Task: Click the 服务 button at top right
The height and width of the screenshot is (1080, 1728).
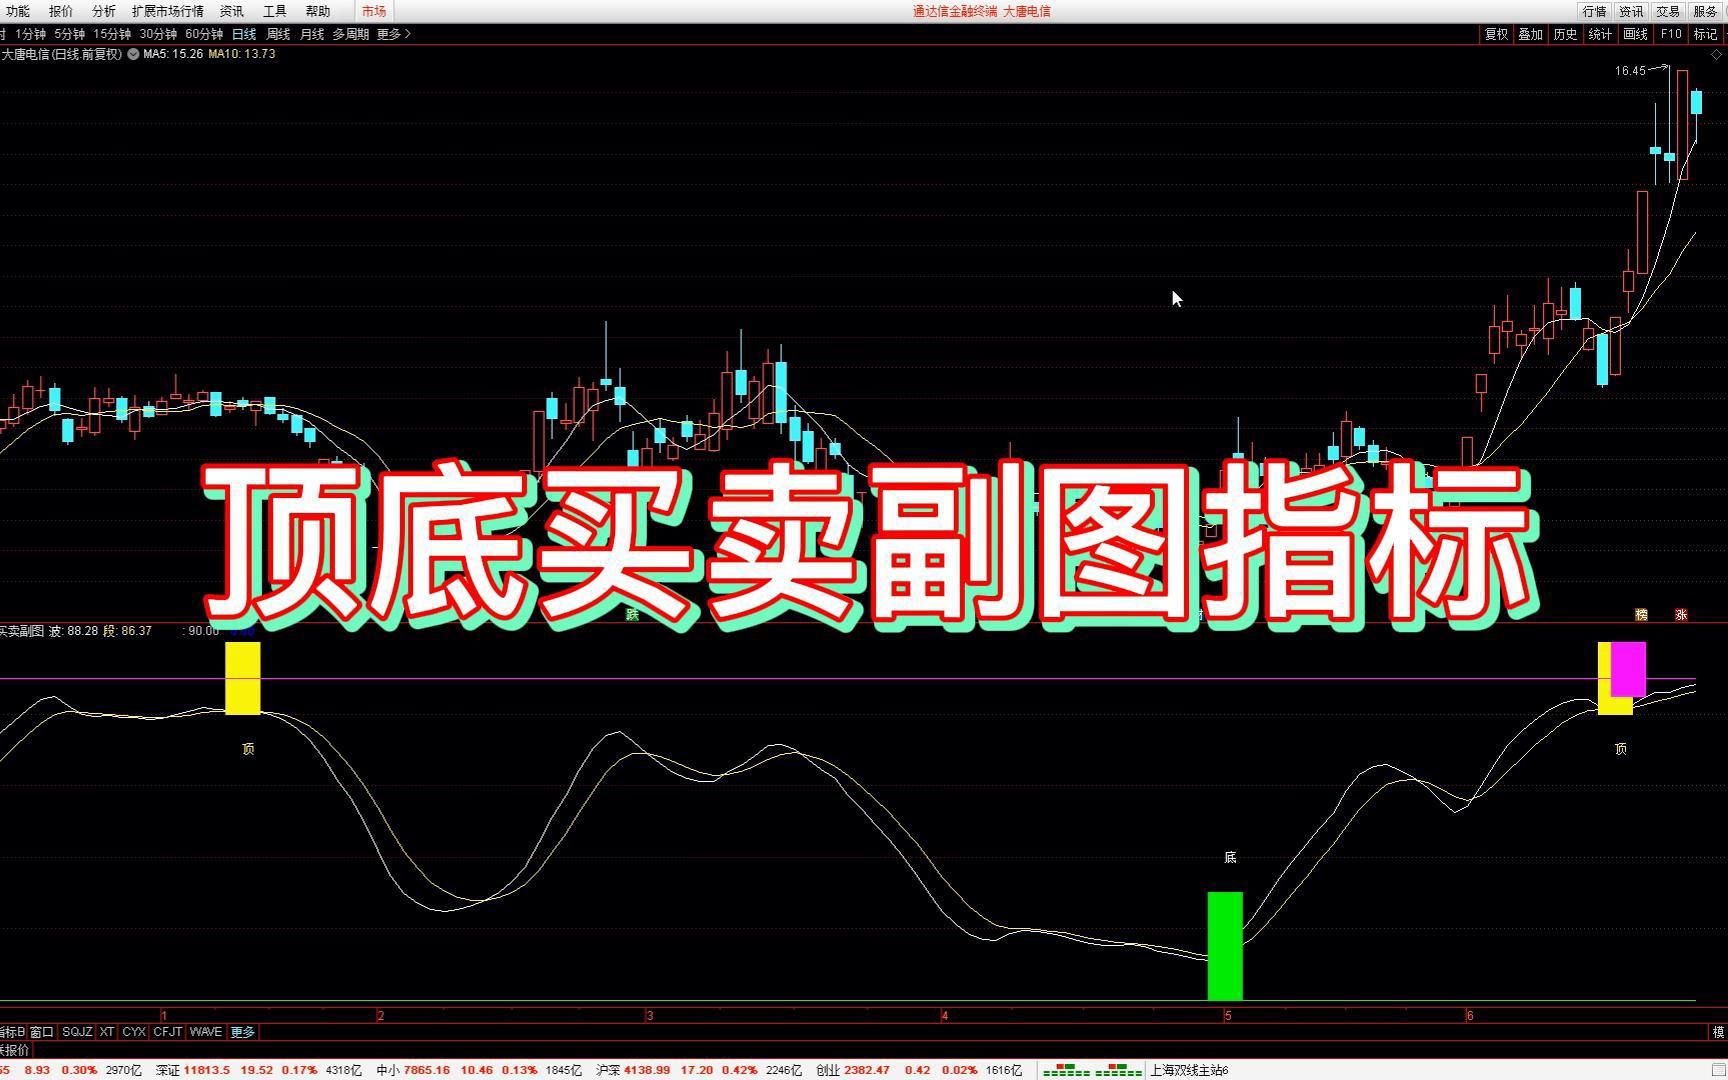Action: click(1704, 11)
